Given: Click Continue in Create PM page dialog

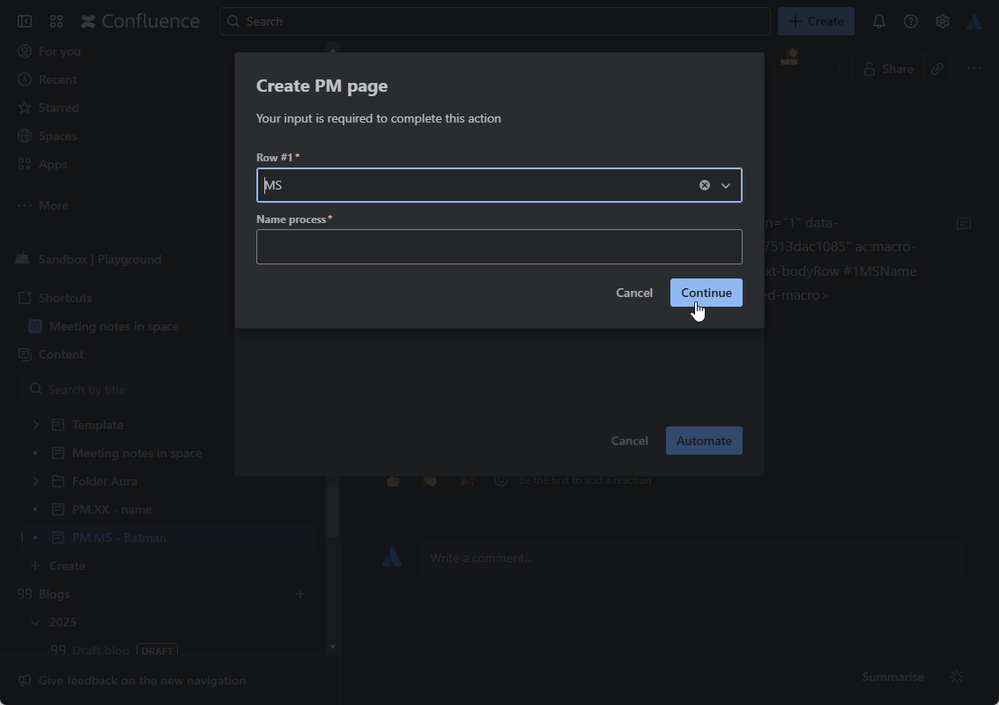Looking at the screenshot, I should (706, 292).
